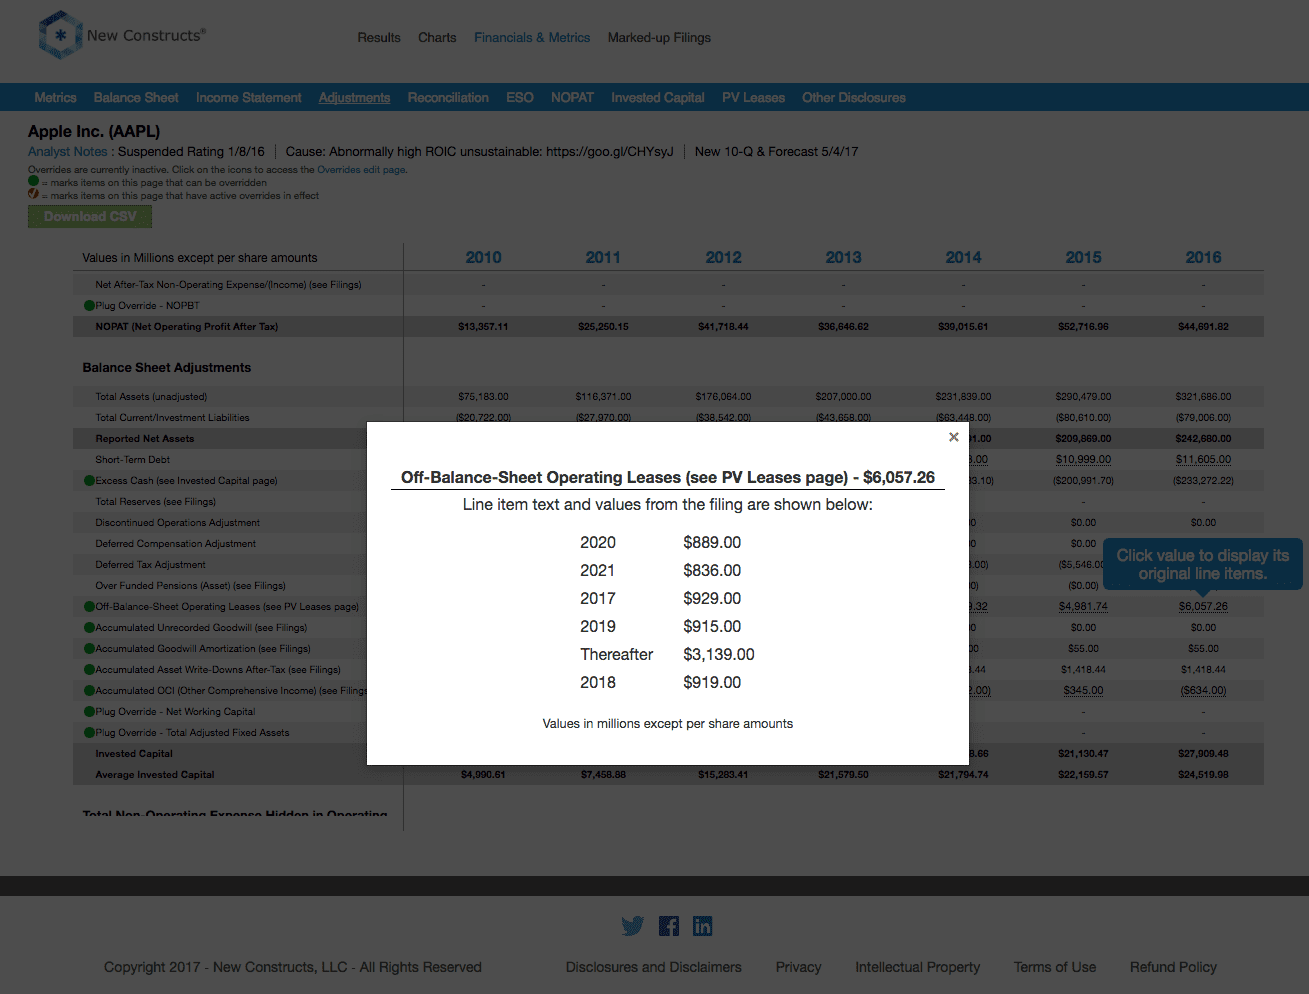The height and width of the screenshot is (994, 1309).
Task: Click the green dot beside Accumulated Goodwill Amortization
Action: [89, 649]
